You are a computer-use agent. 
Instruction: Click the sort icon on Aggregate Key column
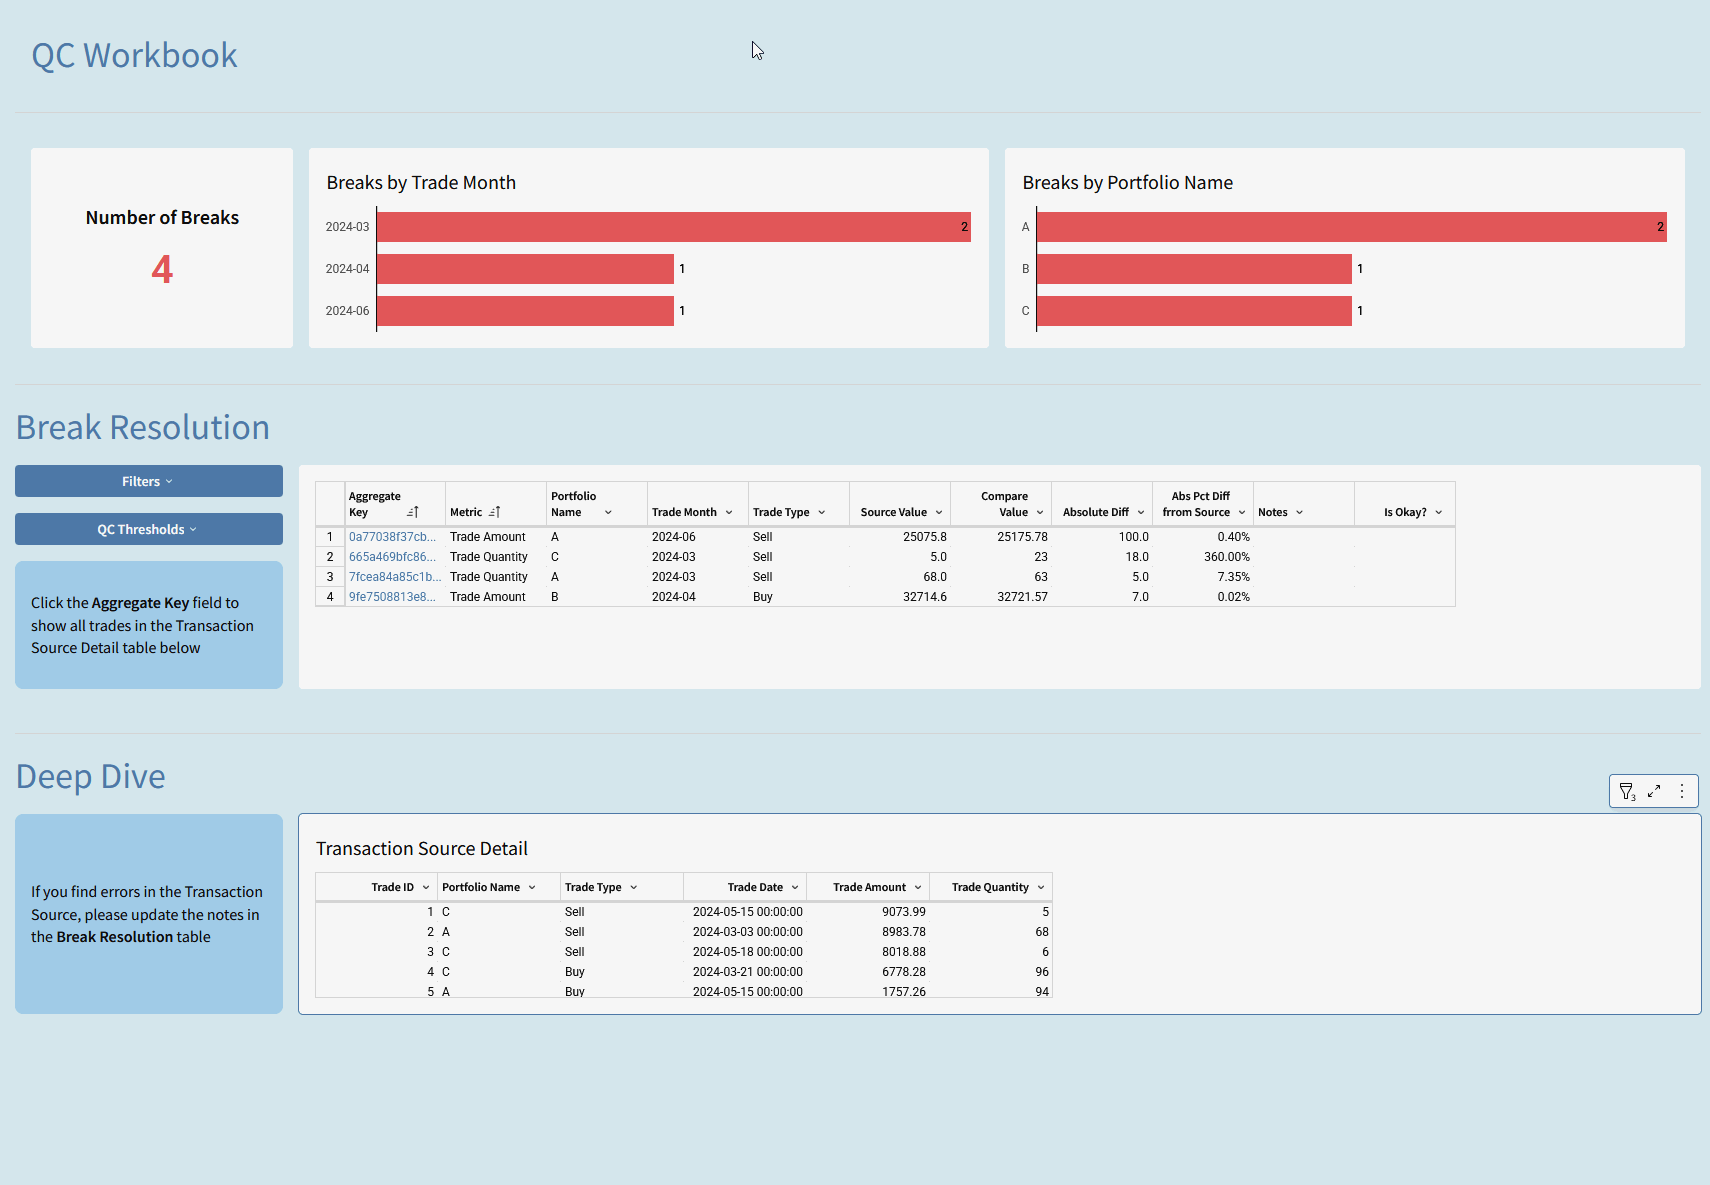click(413, 512)
